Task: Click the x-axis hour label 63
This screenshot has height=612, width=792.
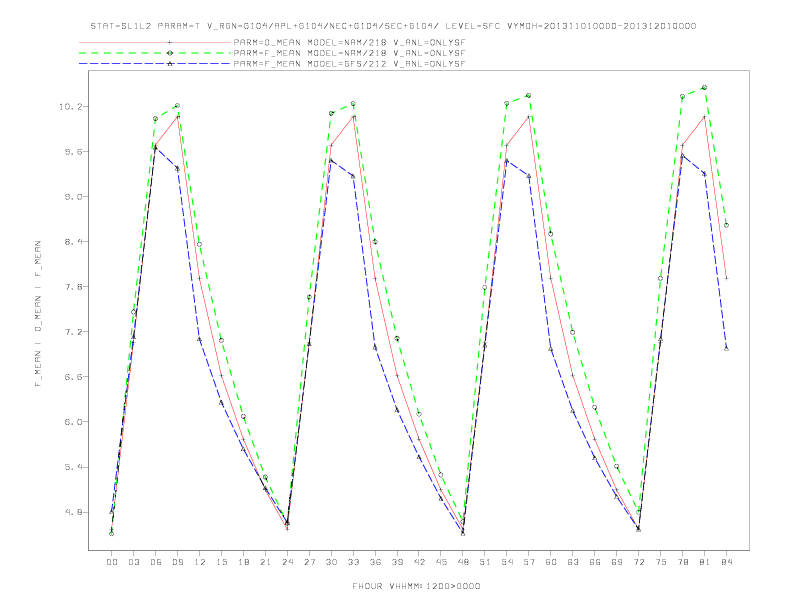Action: click(573, 562)
